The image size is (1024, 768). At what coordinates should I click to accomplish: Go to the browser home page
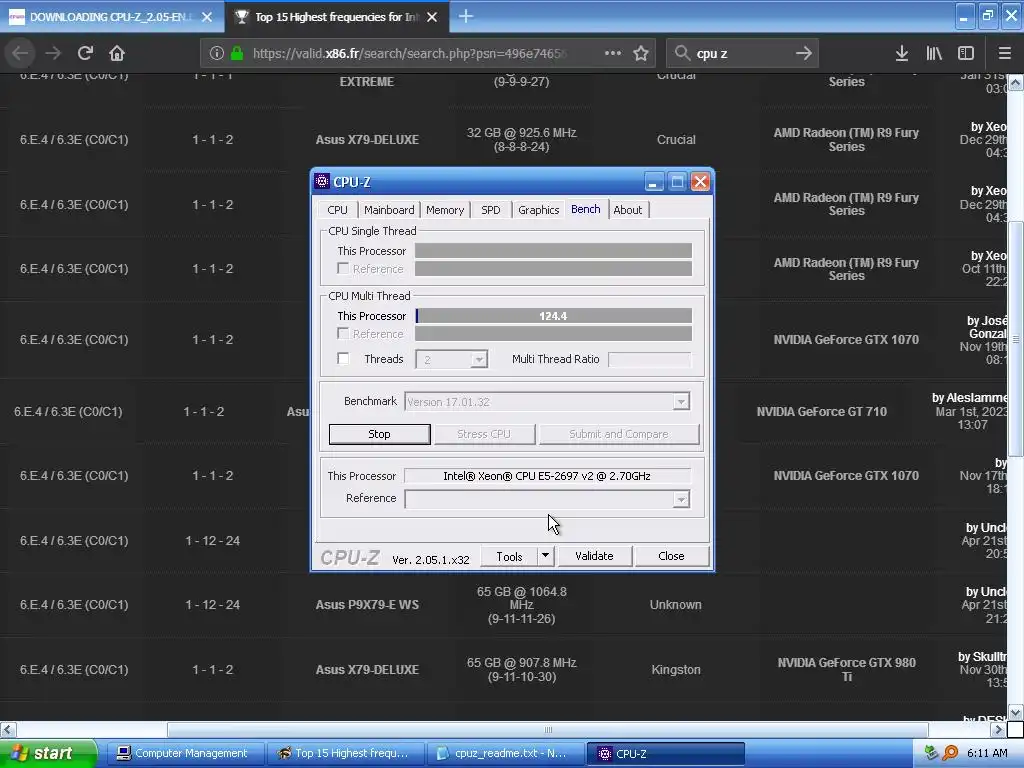[x=116, y=53]
